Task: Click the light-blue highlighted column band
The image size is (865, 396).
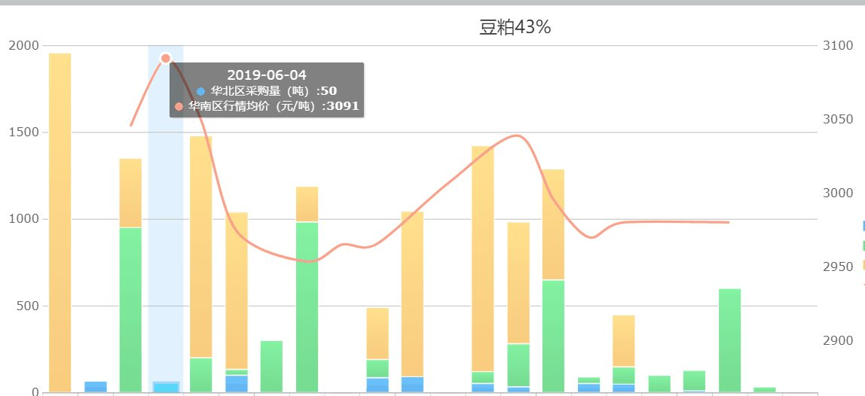Action: (165, 220)
